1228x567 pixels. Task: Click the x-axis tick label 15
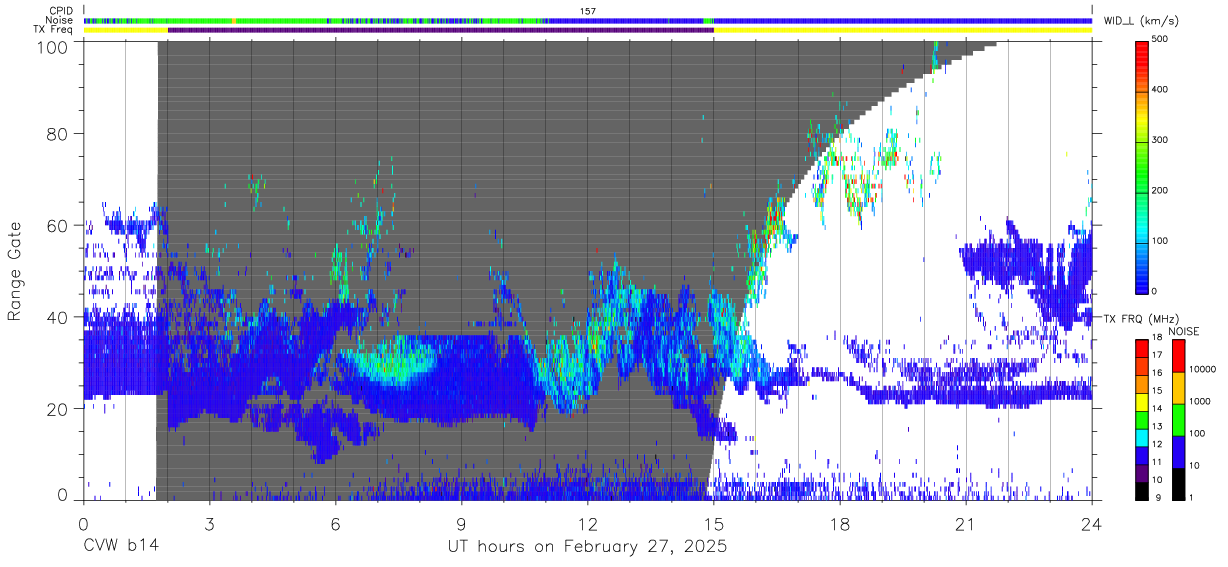pos(713,524)
